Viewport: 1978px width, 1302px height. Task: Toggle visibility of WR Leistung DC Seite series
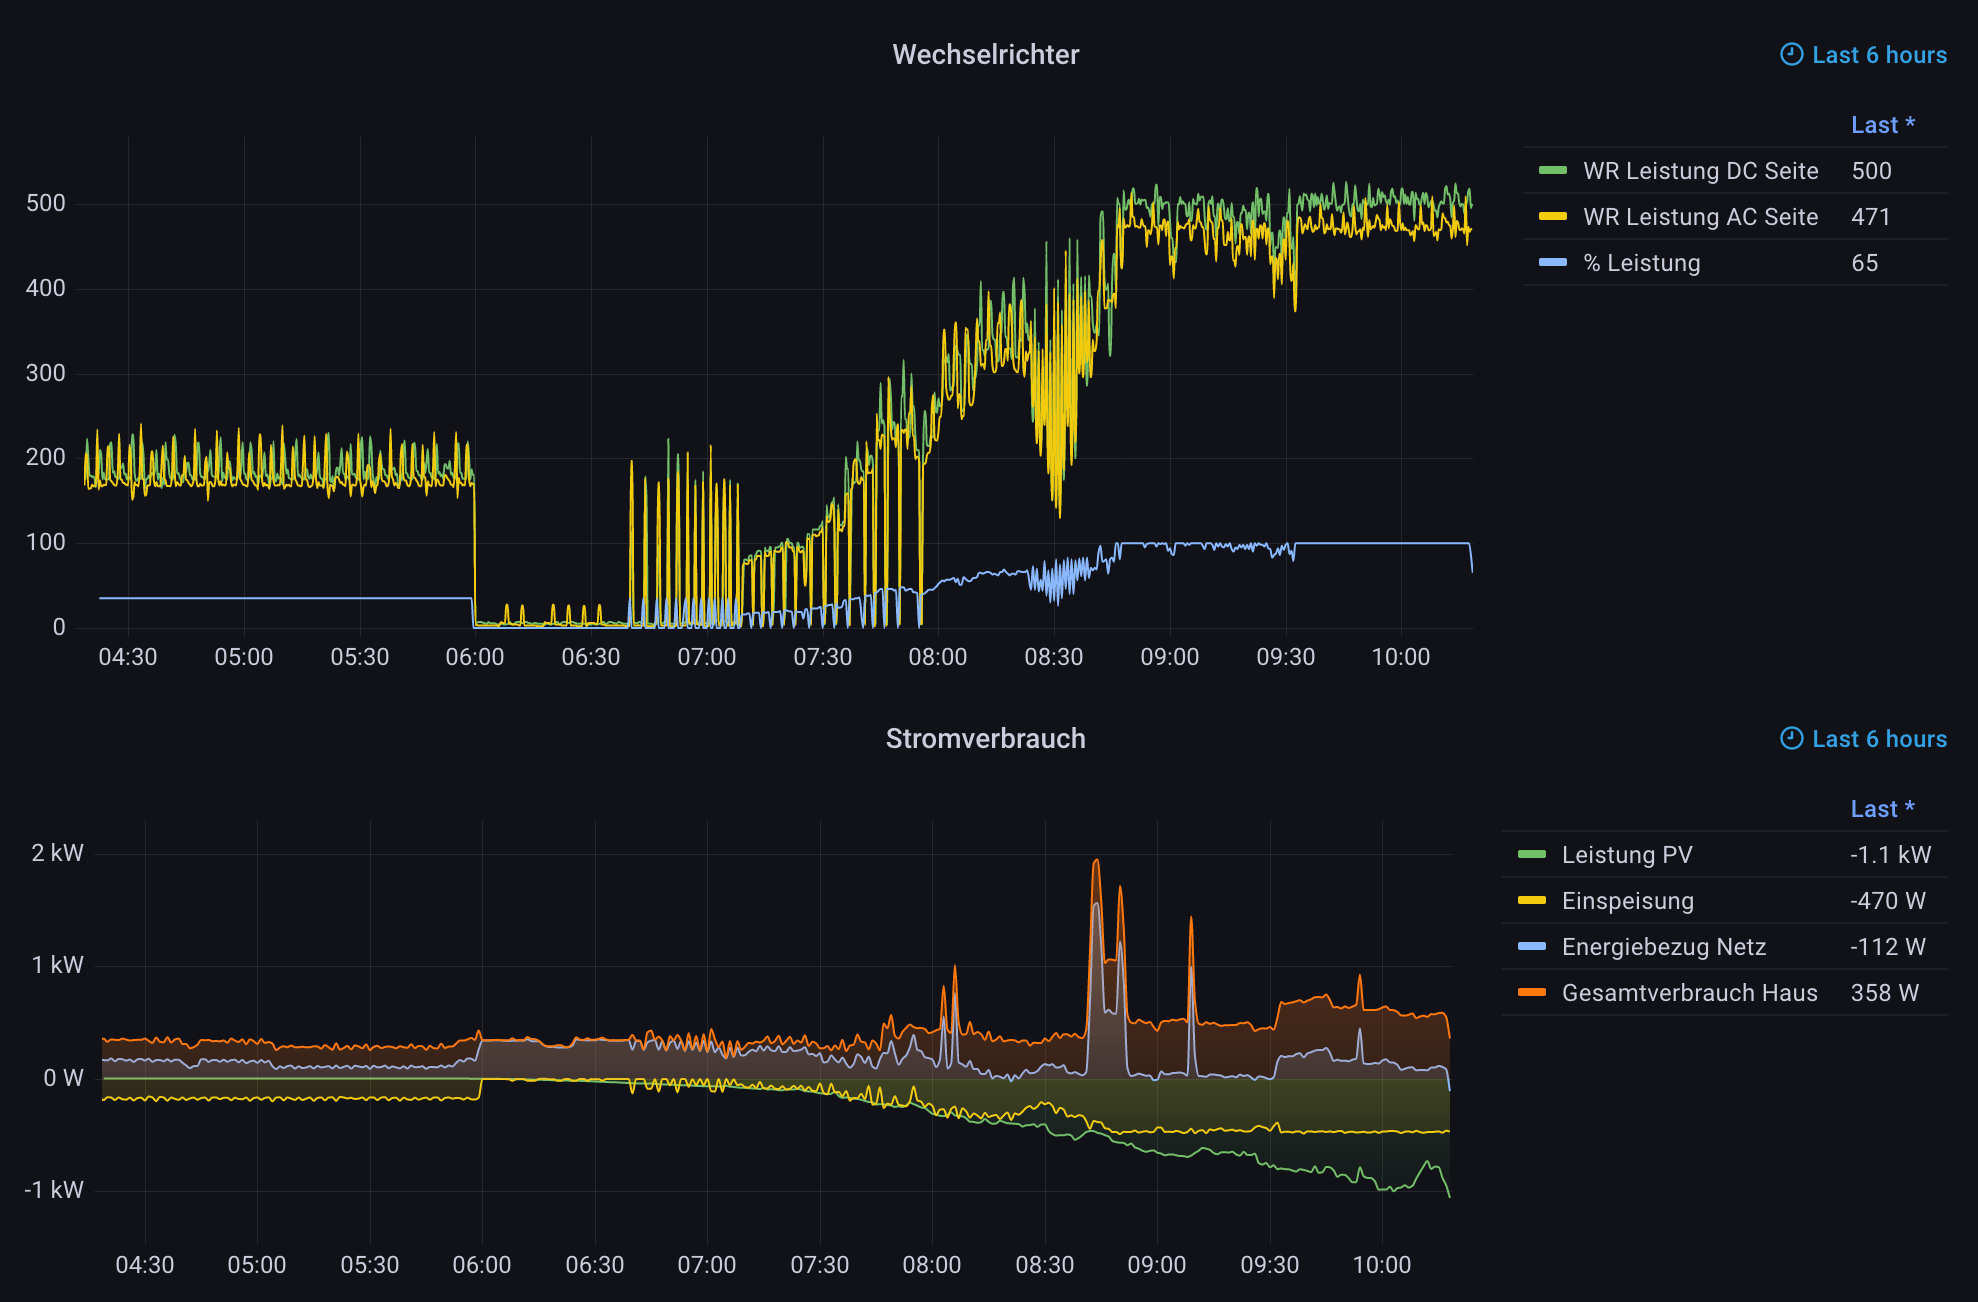click(1700, 171)
